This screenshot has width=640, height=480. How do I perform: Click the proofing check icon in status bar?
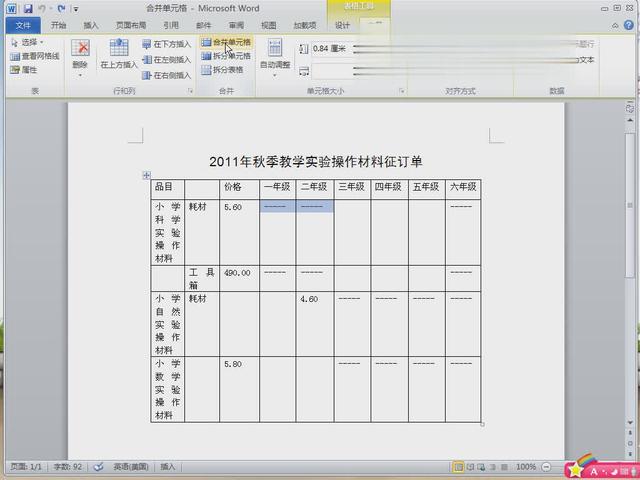click(98, 467)
